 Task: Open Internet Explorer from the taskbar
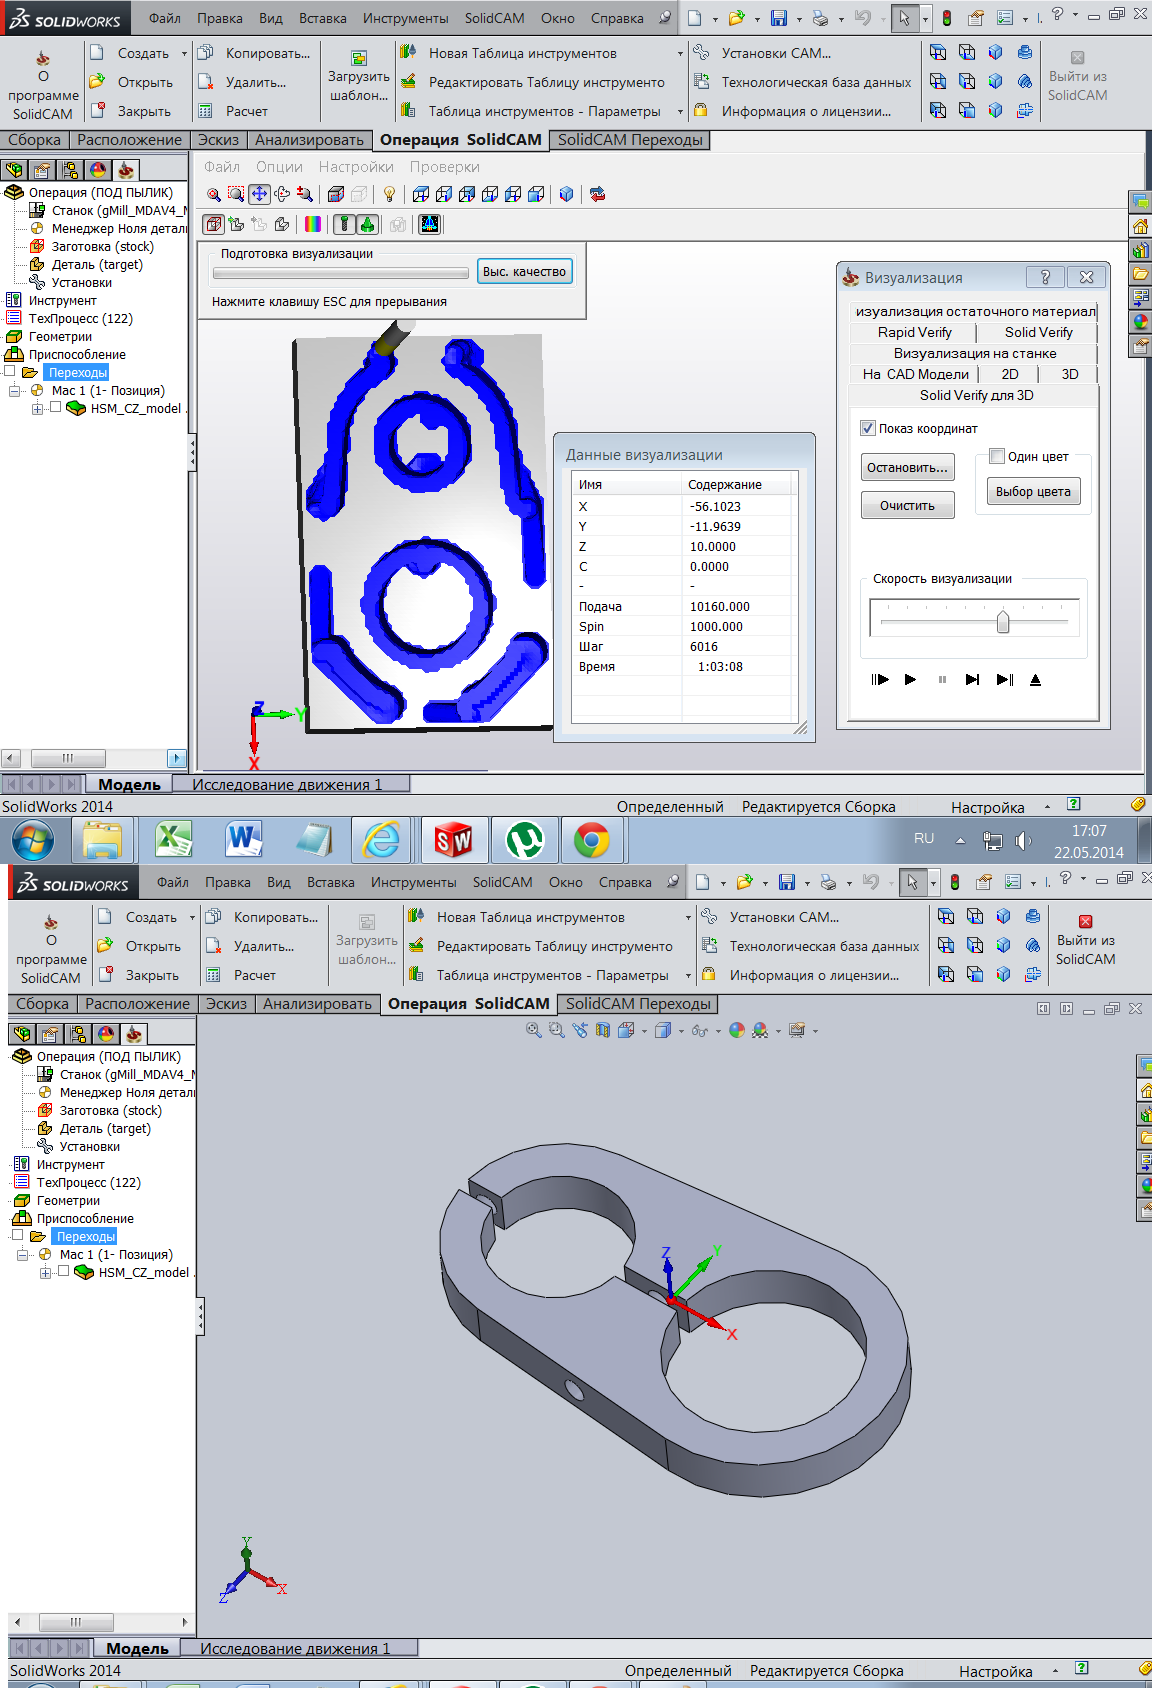[382, 839]
